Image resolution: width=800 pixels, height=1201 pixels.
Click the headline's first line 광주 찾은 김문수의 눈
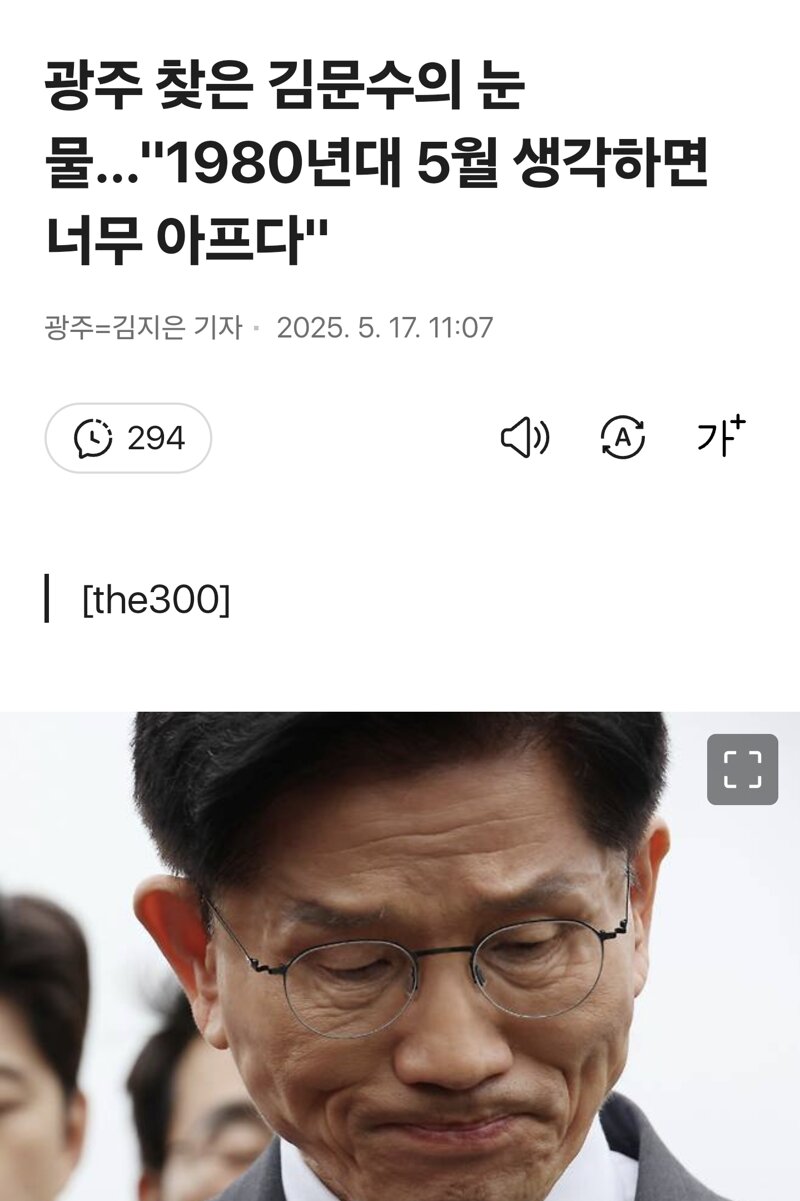tap(285, 91)
